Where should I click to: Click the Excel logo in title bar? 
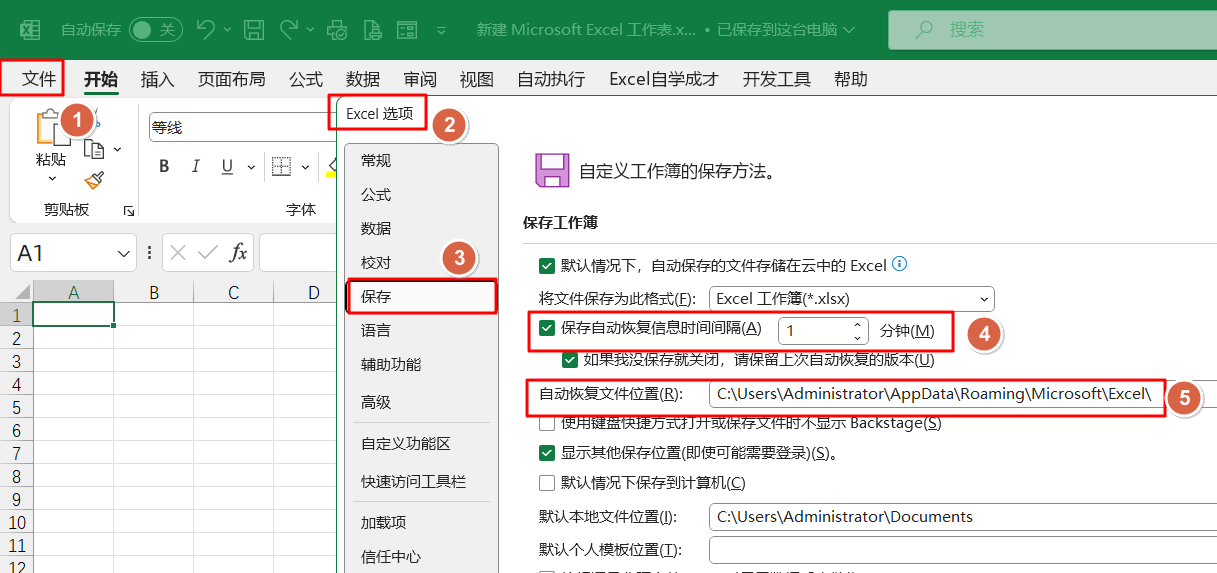[31, 30]
